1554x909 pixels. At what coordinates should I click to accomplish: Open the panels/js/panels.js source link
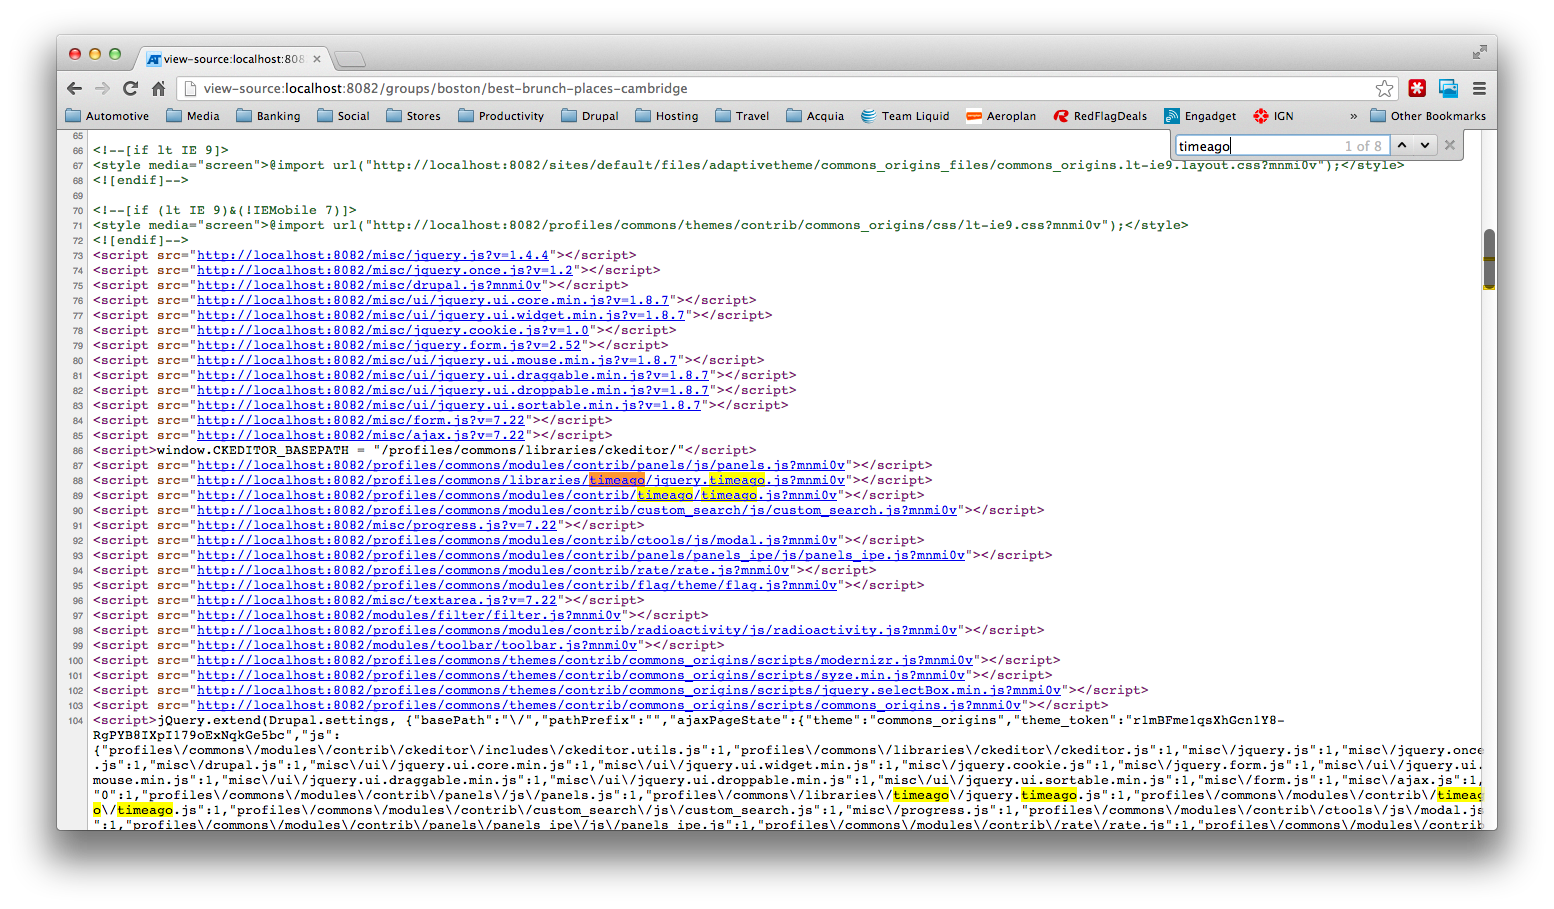521,465
